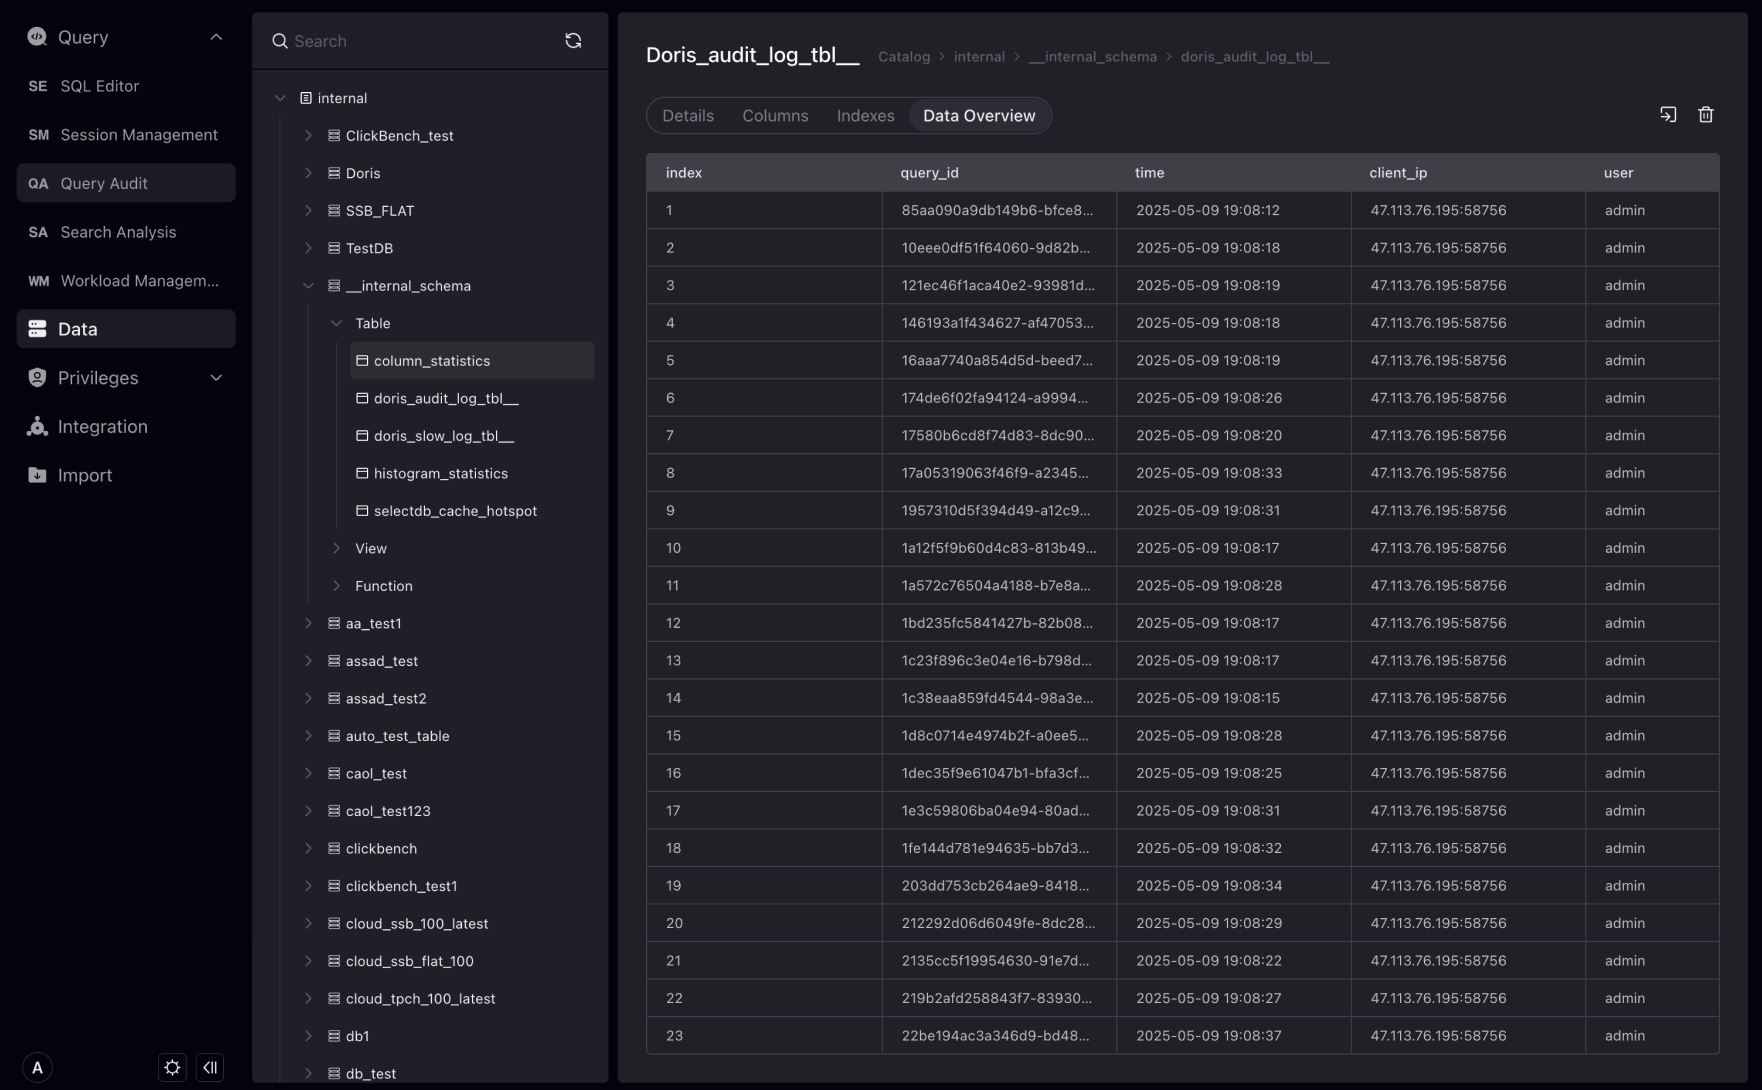This screenshot has height=1090, width=1762.
Task: Open Session Management from the sidebar
Action: tap(37, 134)
